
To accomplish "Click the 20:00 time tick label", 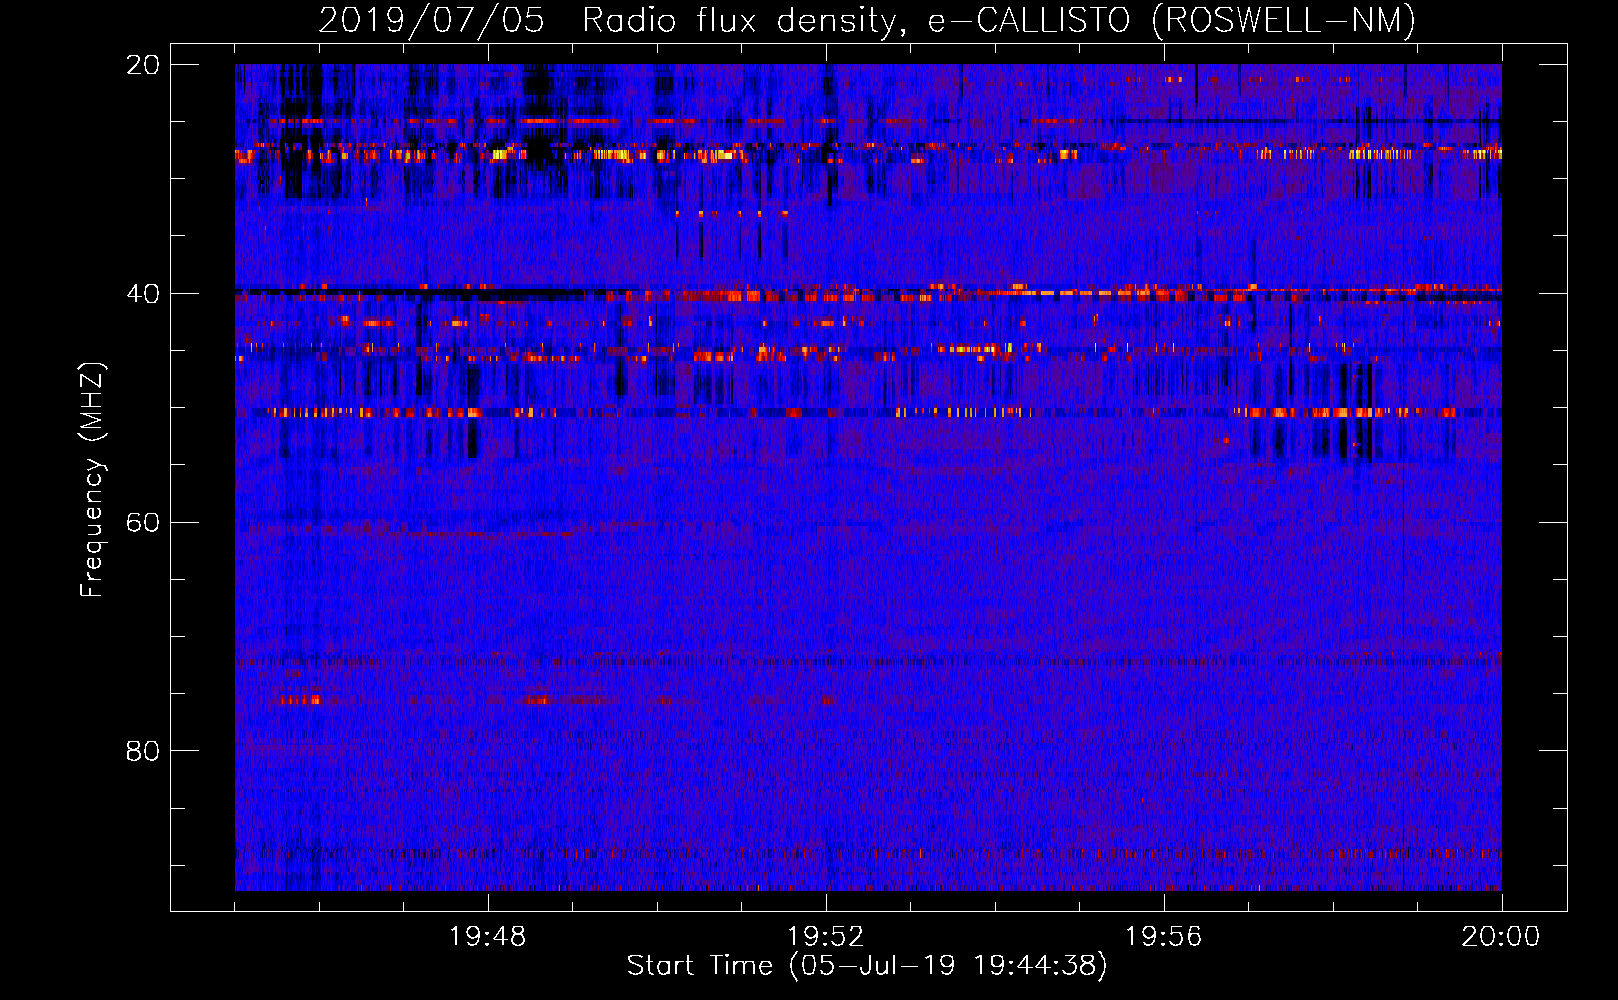I will tap(1501, 937).
